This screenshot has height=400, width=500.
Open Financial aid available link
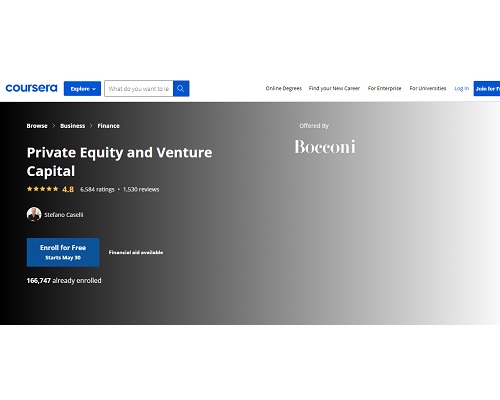136,252
